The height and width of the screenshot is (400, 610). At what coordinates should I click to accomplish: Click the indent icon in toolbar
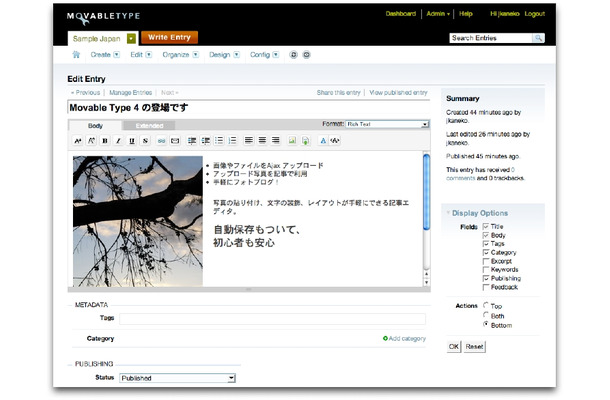coord(192,140)
